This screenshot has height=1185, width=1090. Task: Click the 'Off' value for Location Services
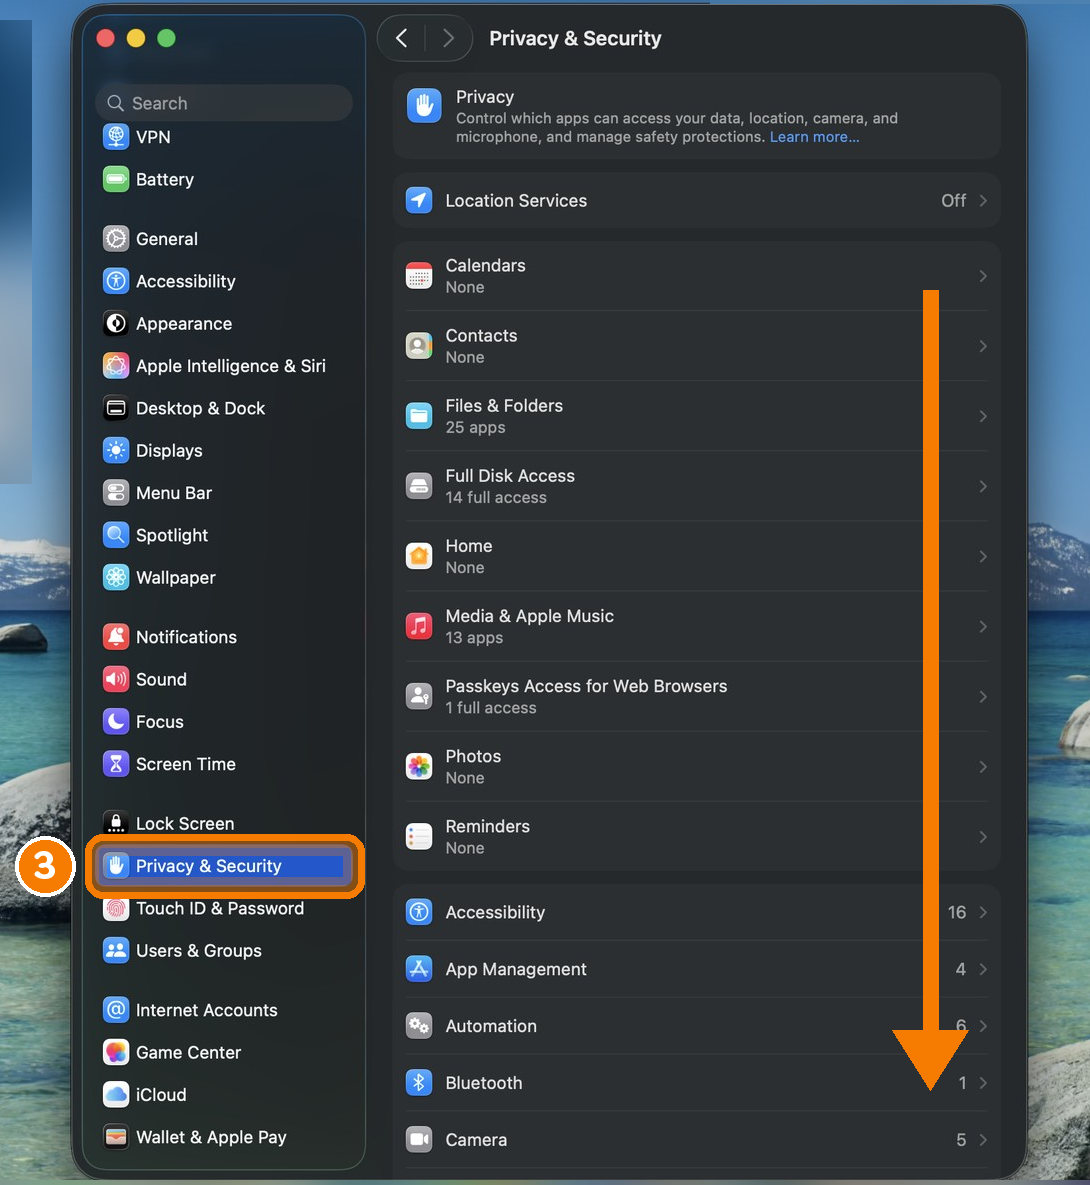tap(953, 200)
